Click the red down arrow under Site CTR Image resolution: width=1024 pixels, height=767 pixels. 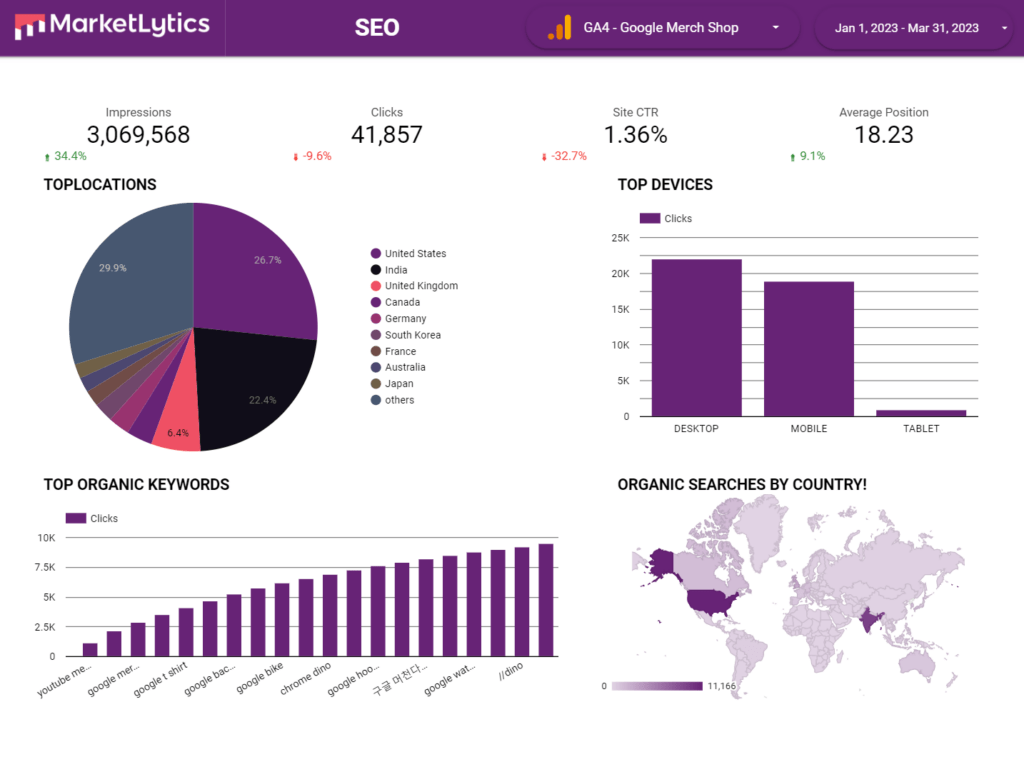544,157
